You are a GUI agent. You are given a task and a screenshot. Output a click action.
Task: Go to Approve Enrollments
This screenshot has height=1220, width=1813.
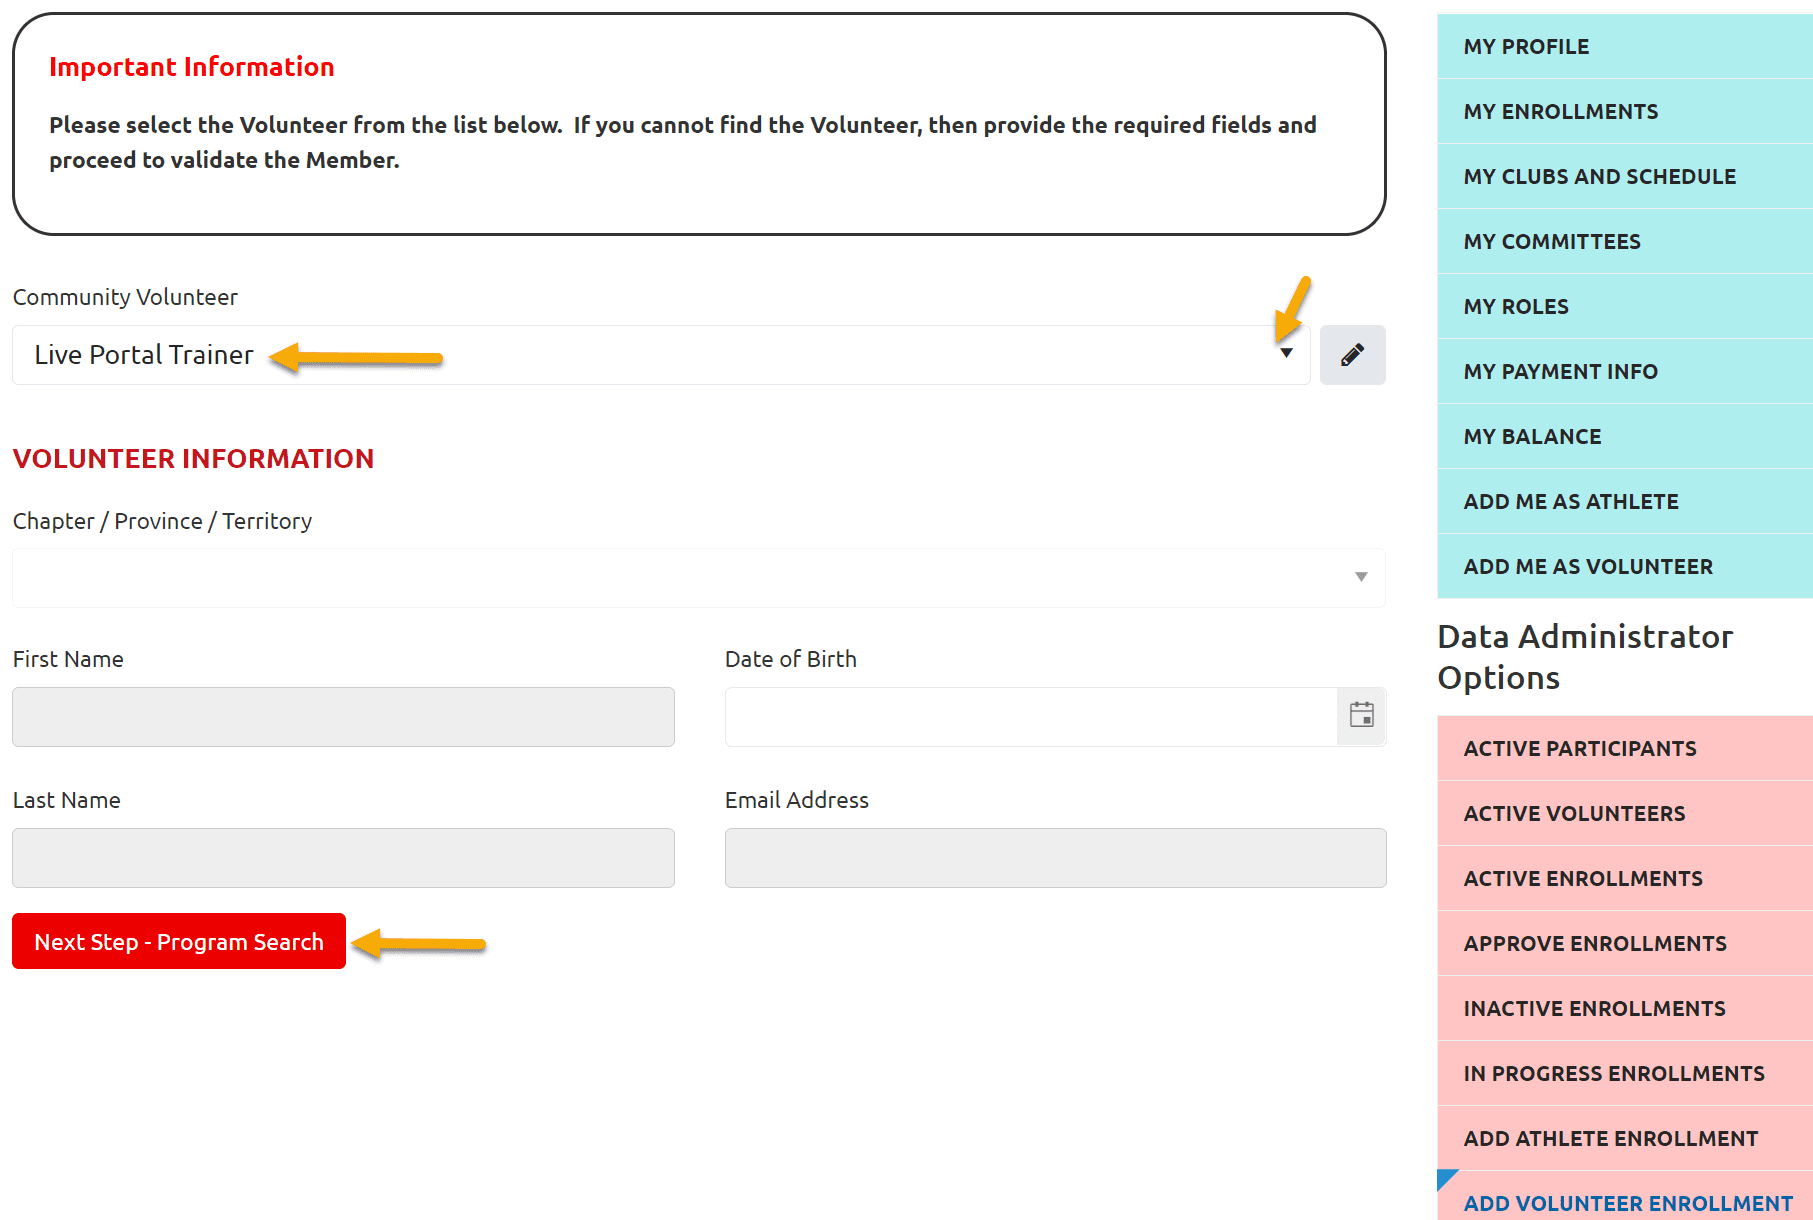coord(1625,943)
